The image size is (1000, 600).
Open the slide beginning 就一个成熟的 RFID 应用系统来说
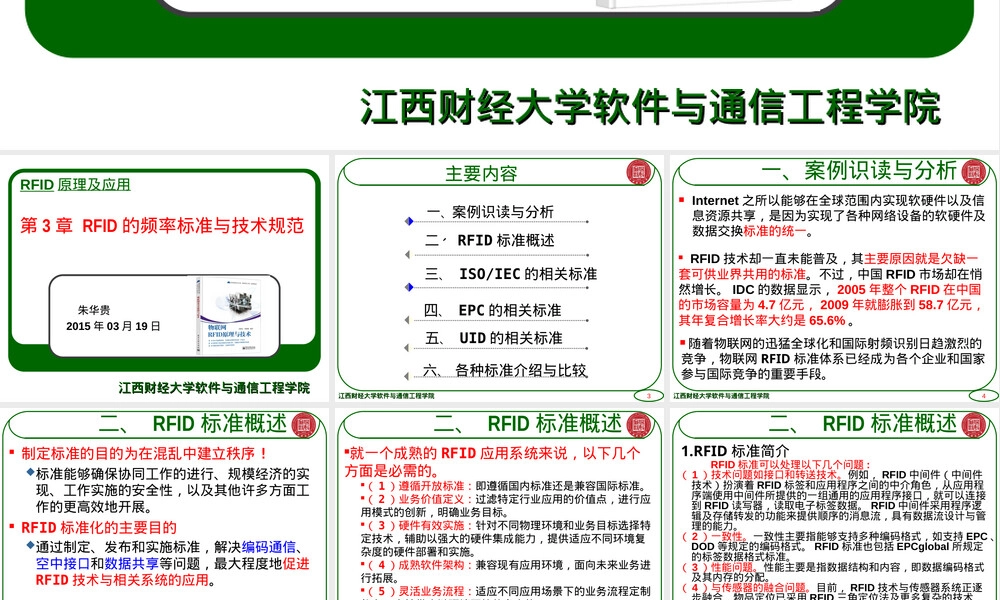point(499,504)
